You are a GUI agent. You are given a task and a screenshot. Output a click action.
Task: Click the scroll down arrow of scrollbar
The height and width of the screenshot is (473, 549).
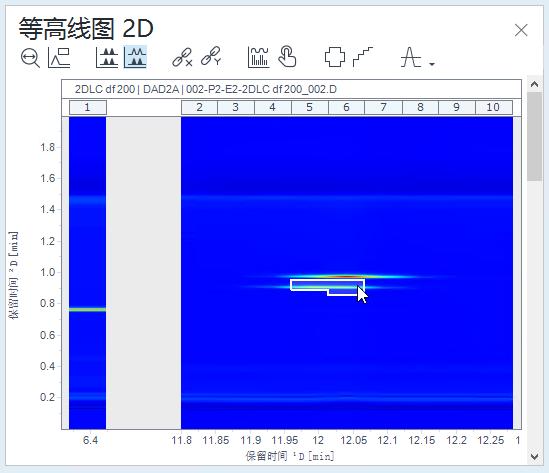point(534,457)
